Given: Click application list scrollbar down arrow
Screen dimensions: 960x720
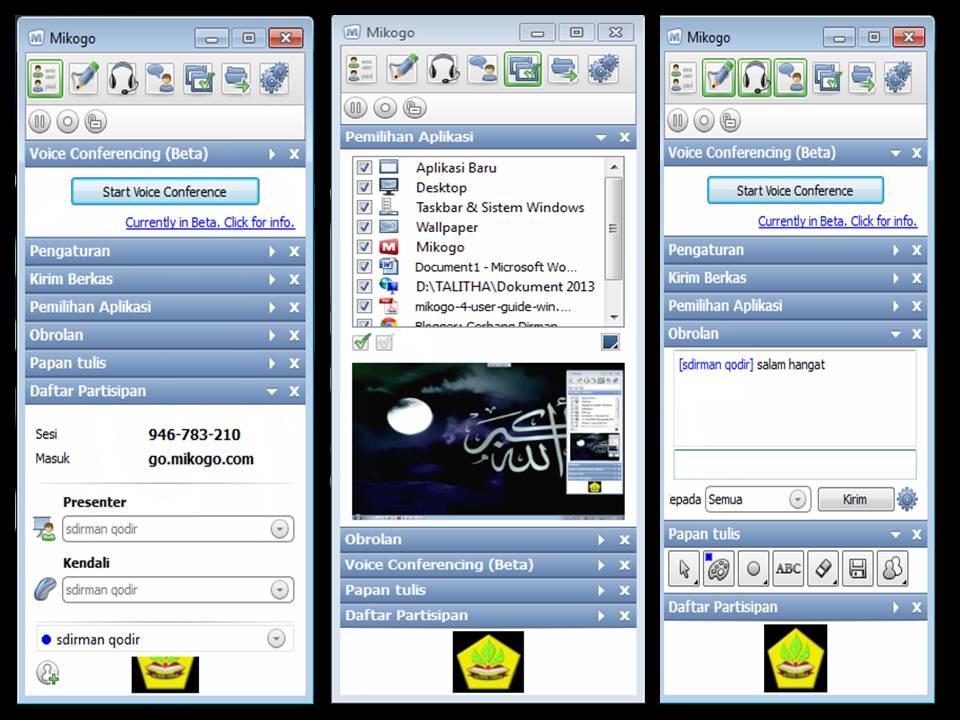Looking at the screenshot, I should 614,317.
